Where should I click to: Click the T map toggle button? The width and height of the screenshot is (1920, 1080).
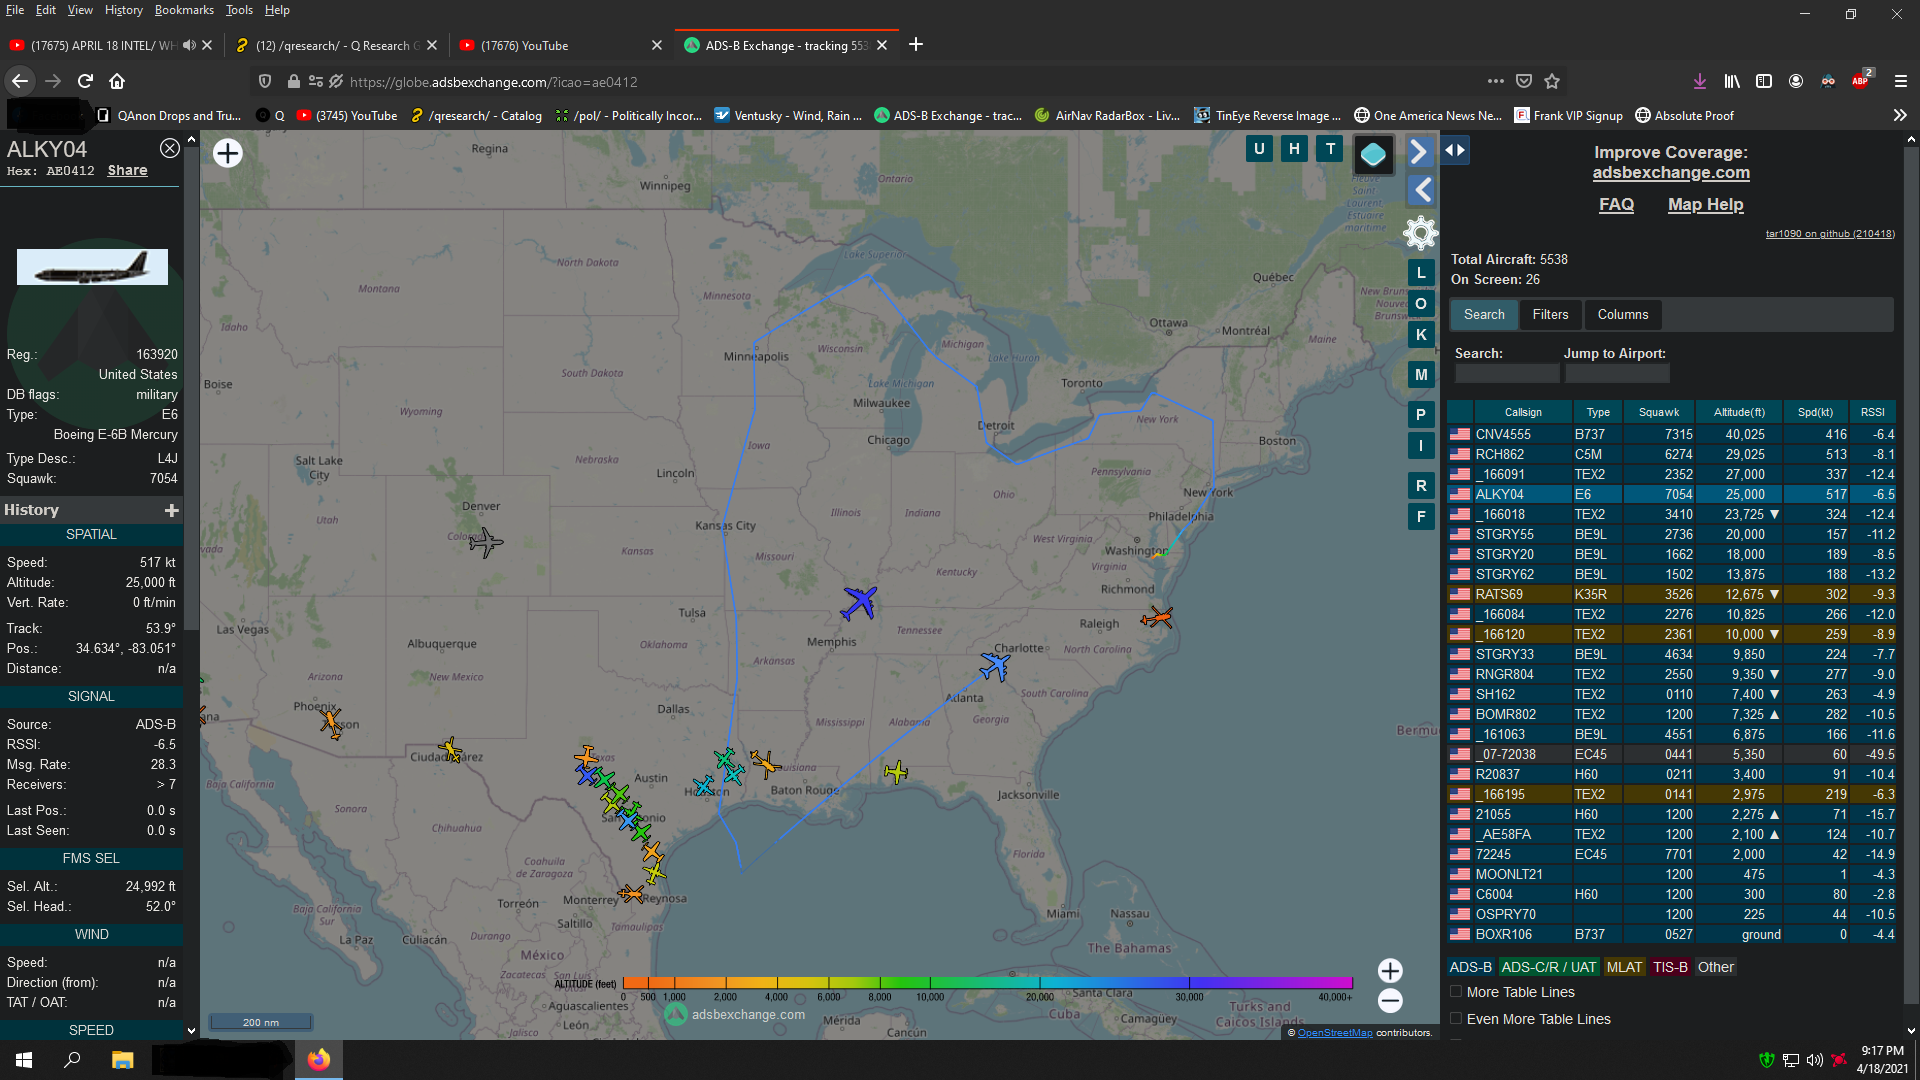click(1330, 149)
